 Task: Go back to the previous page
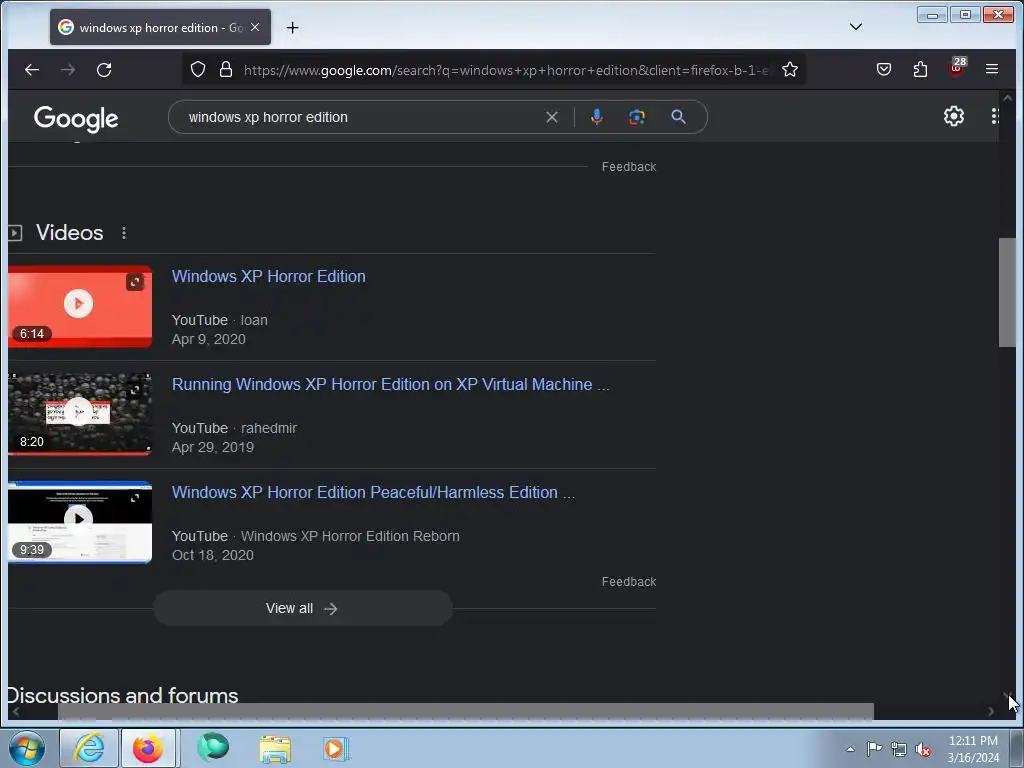[31, 69]
